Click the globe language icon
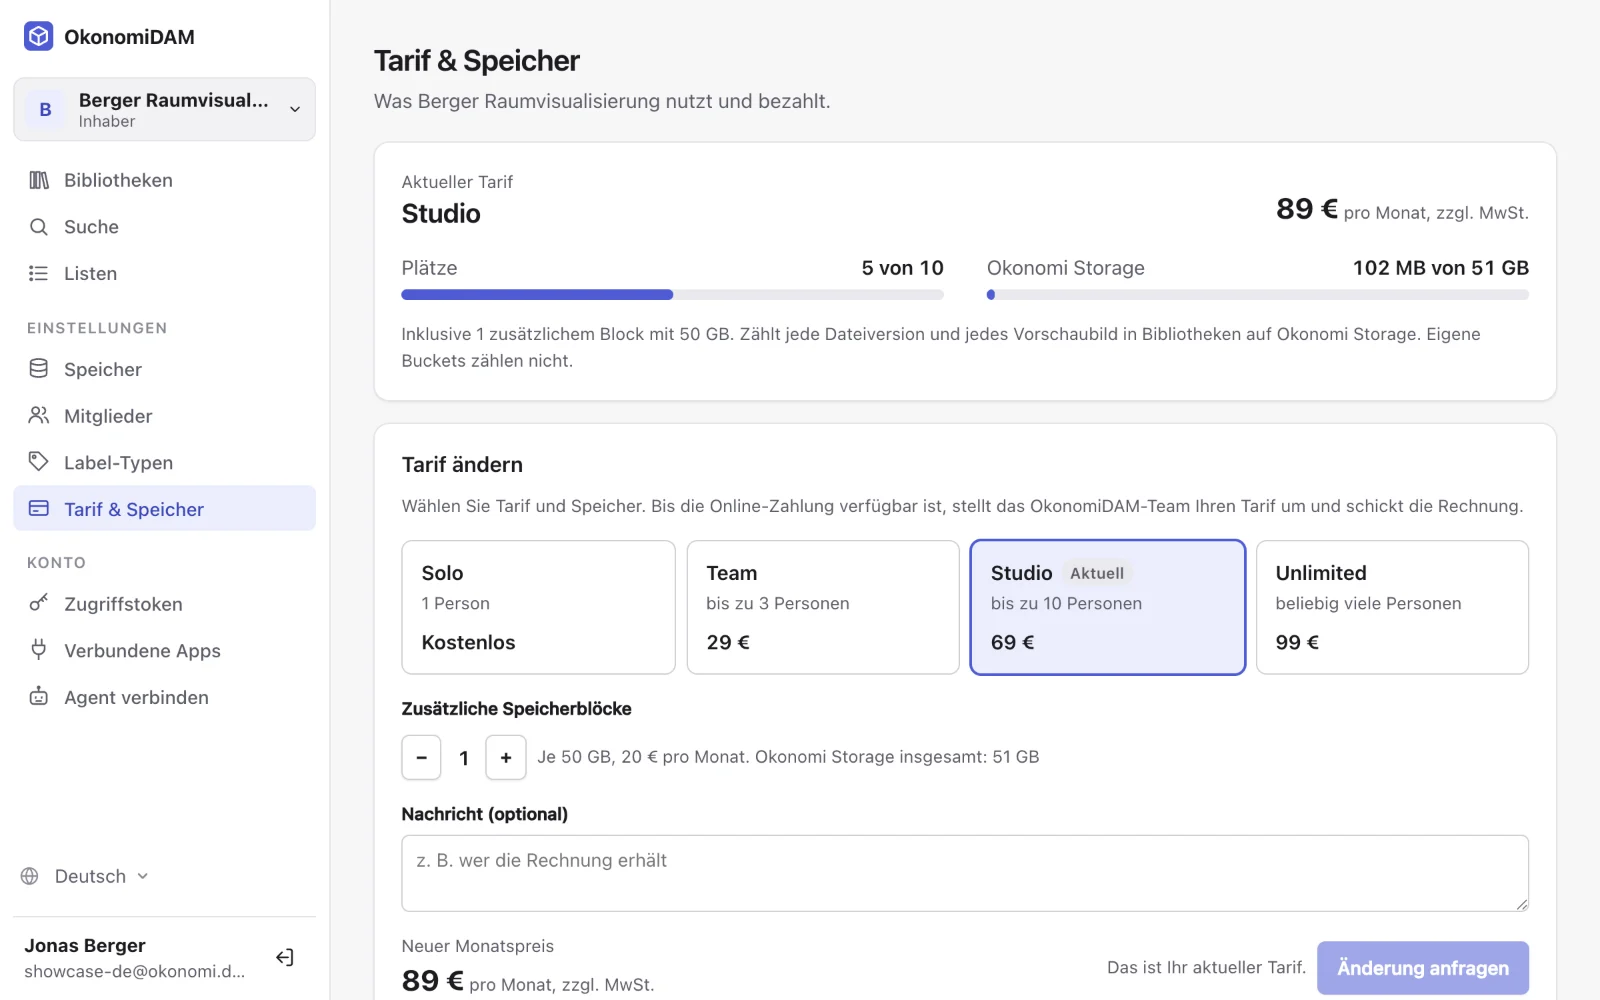The image size is (1600, 1000). point(30,876)
